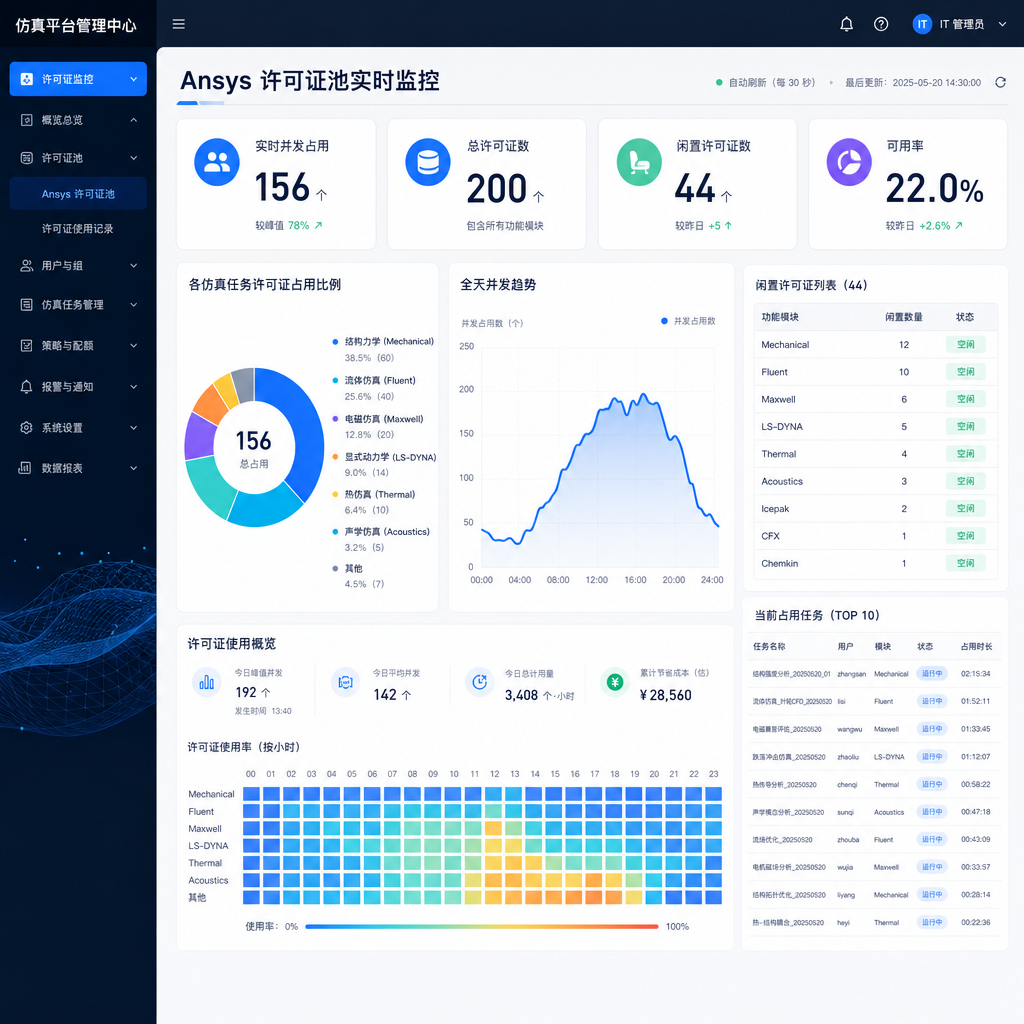This screenshot has width=1024, height=1024.
Task: Click the 累计节省成本 yen icon
Action: pyautogui.click(x=615, y=682)
